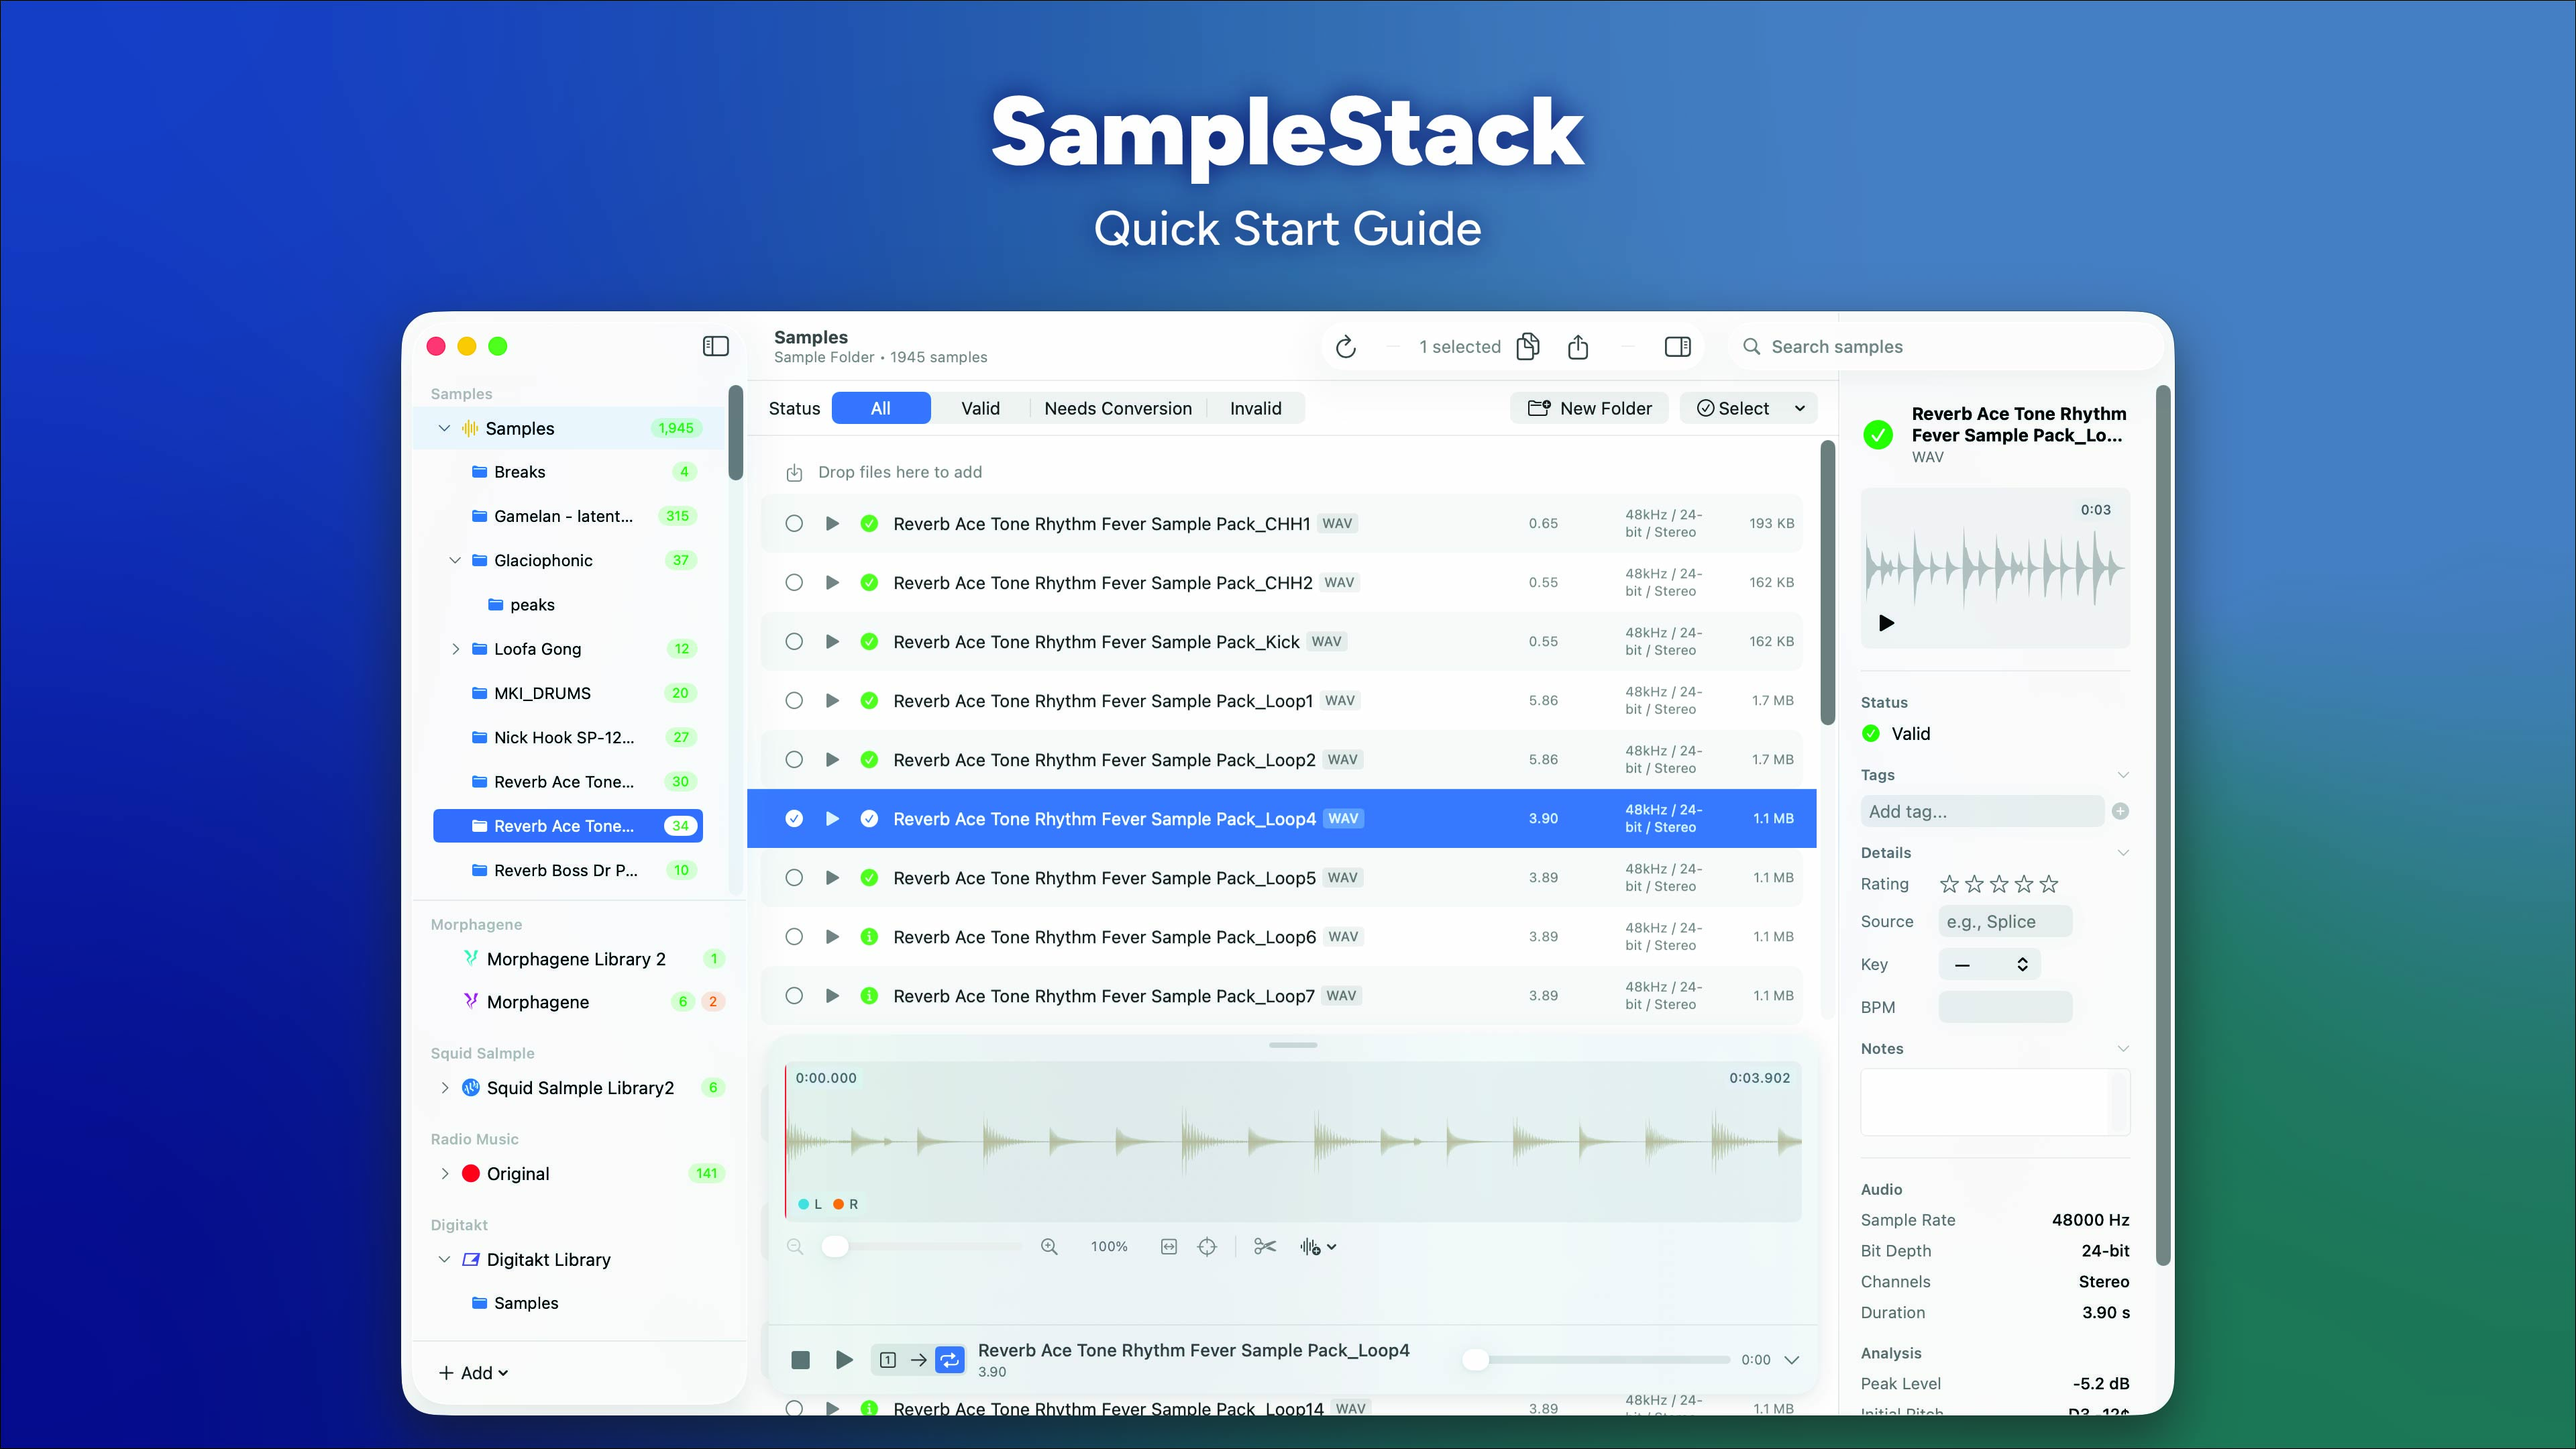The image size is (2576, 1449).
Task: Show only Invalid samples
Action: 1256,408
